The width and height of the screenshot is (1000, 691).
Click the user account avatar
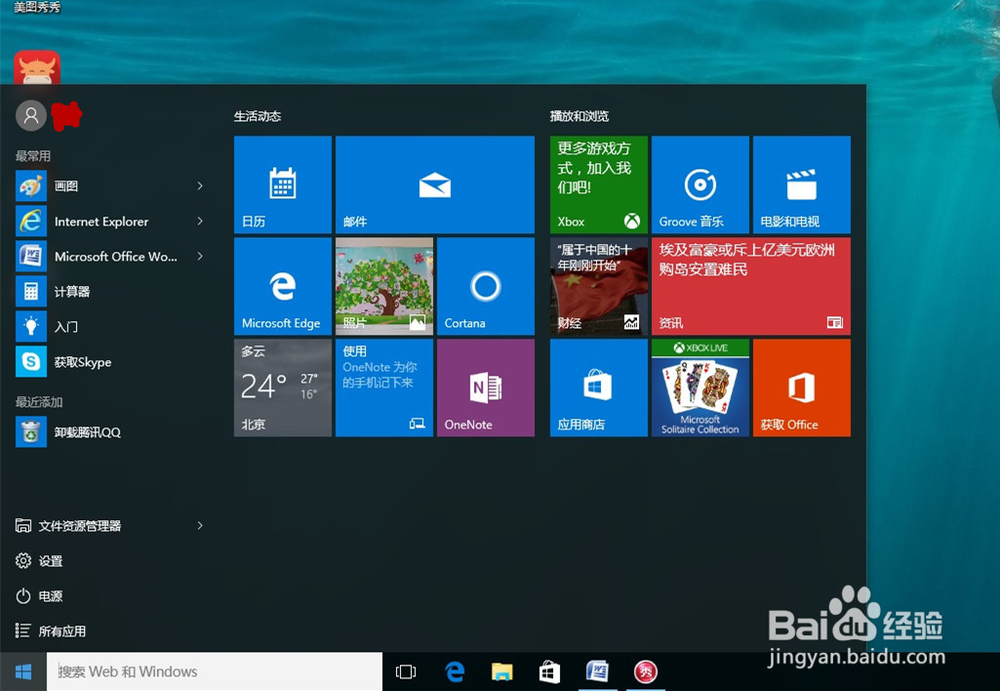31,115
